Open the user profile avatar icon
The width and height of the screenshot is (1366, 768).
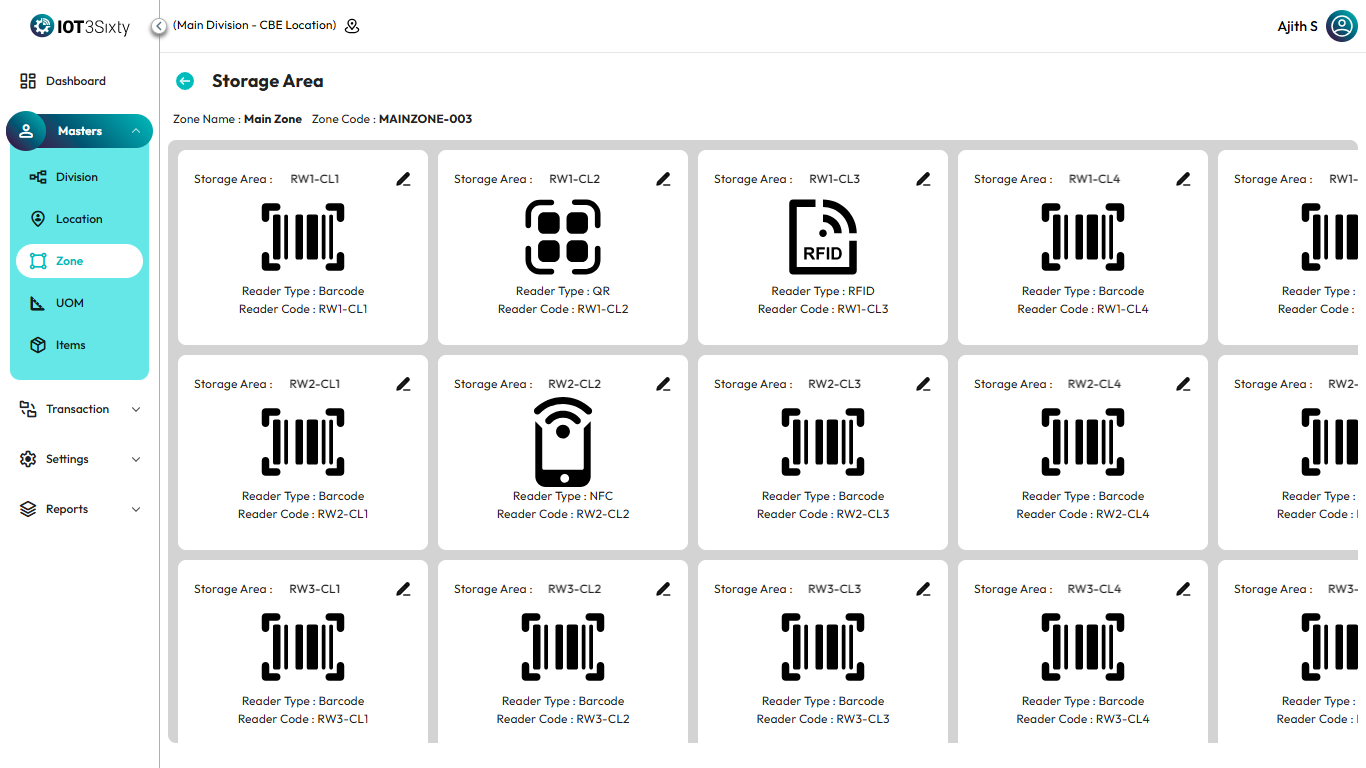(x=1341, y=27)
